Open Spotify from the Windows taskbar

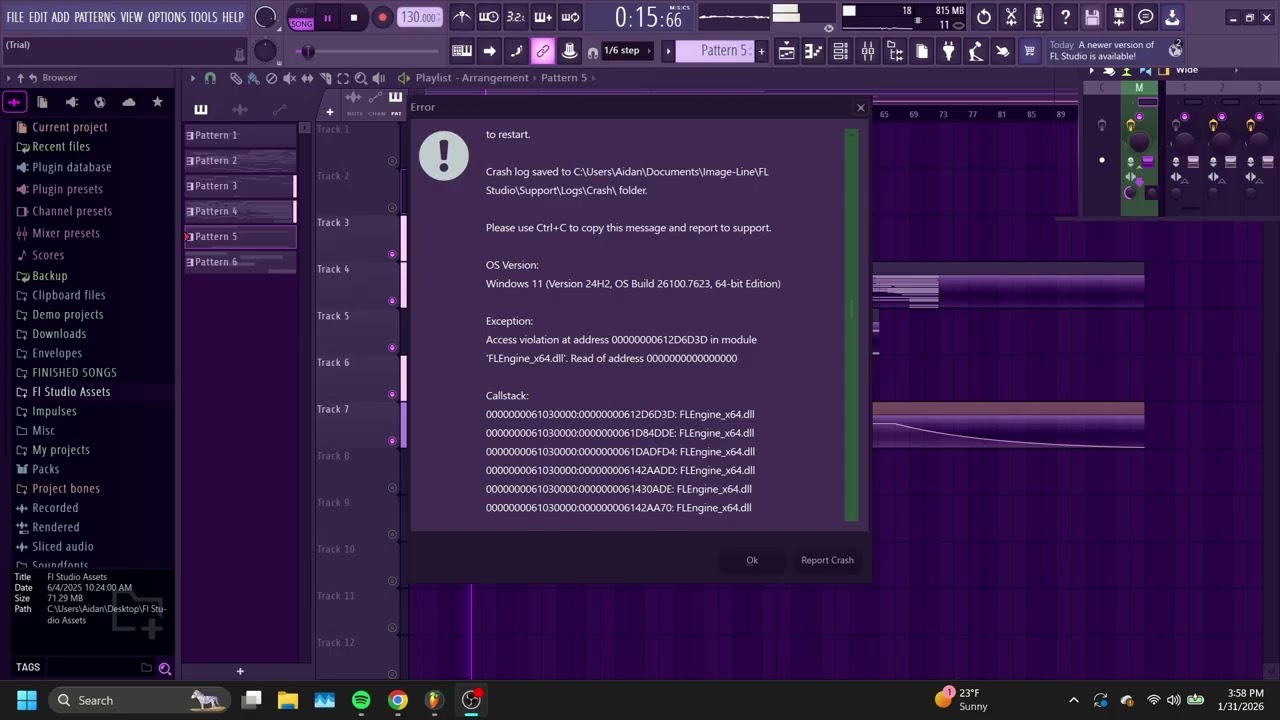361,700
